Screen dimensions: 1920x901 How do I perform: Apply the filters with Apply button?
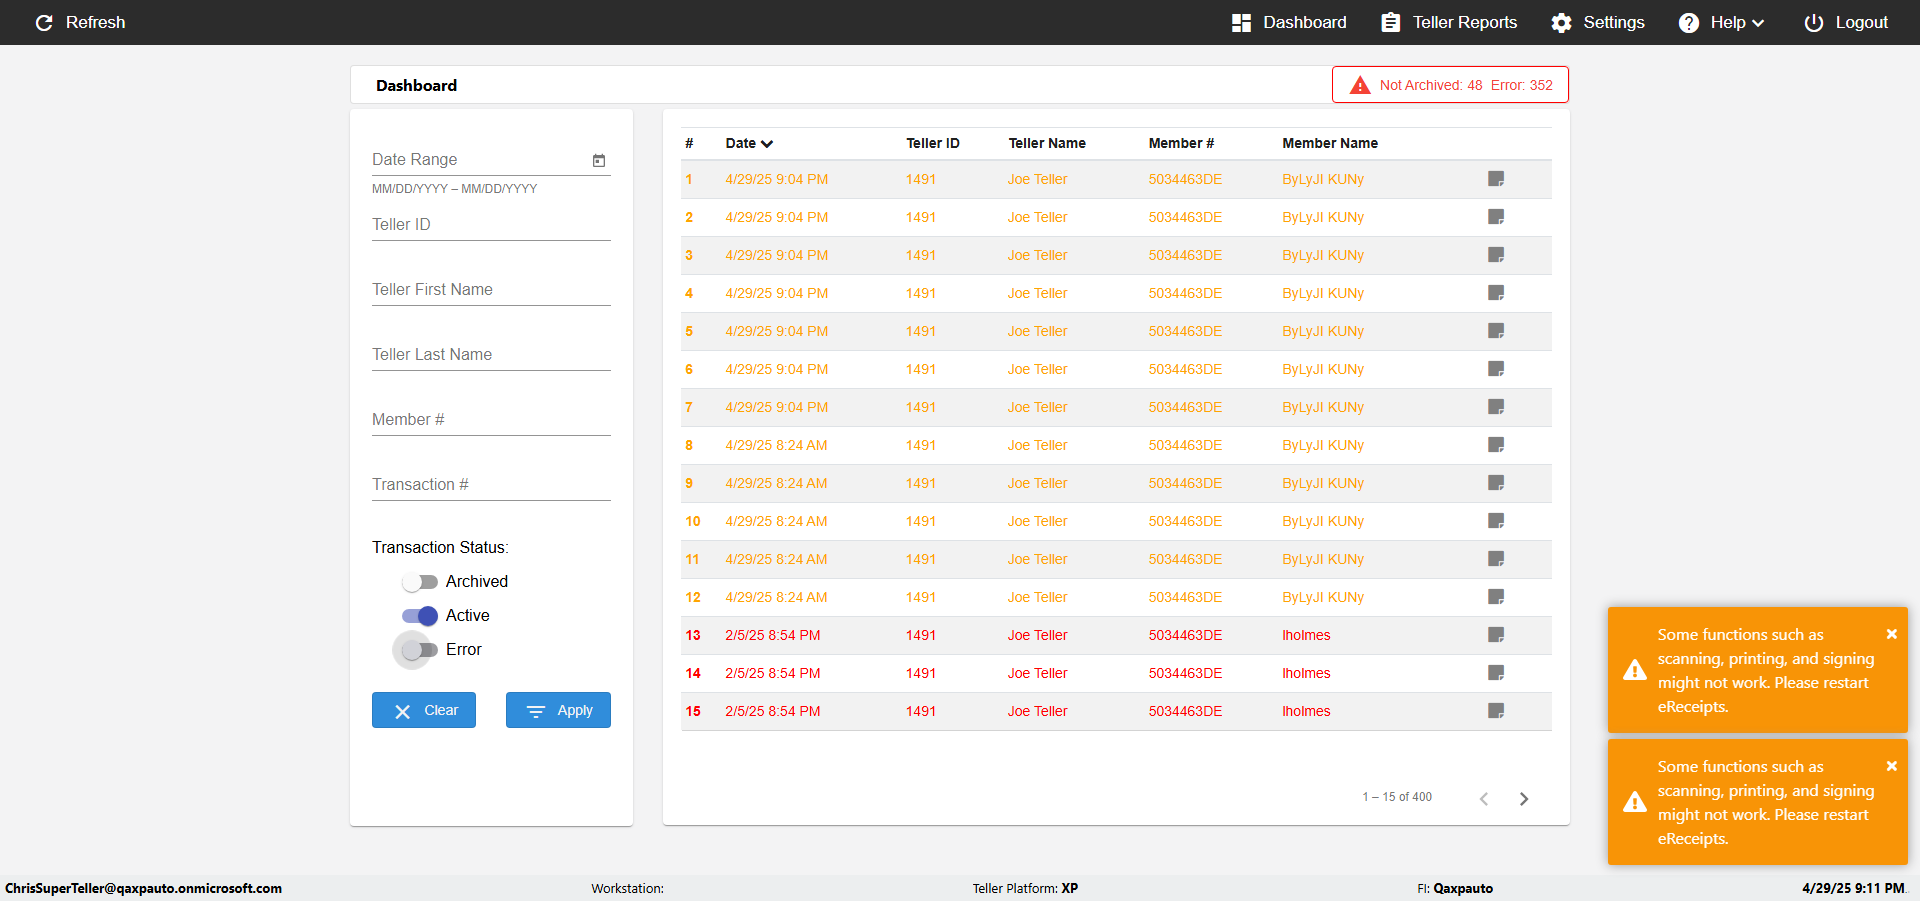coord(558,710)
